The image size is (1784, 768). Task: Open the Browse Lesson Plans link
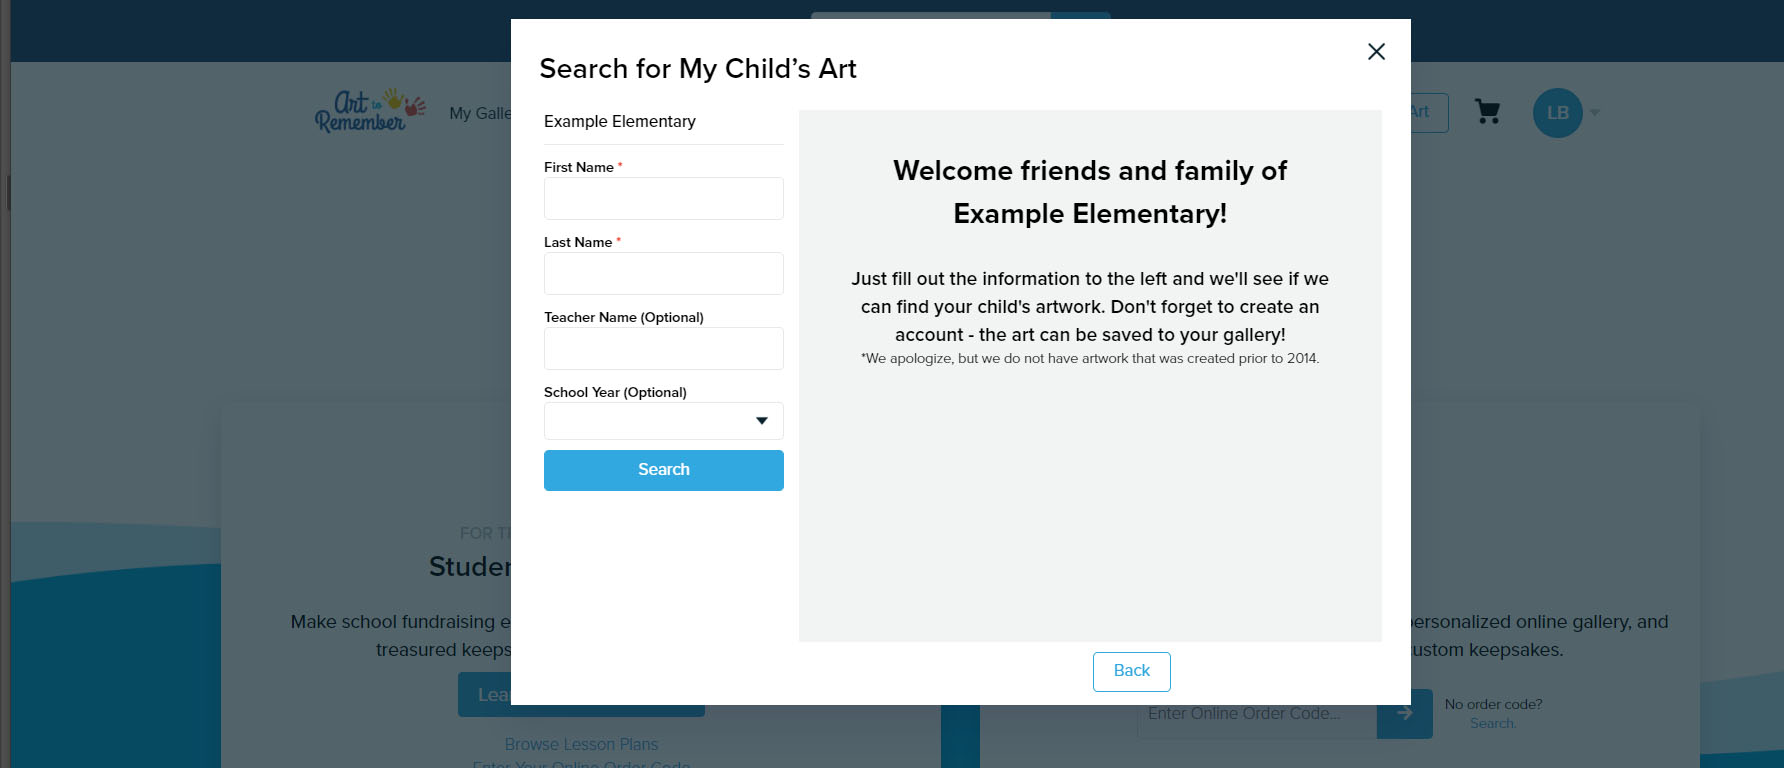coord(581,744)
